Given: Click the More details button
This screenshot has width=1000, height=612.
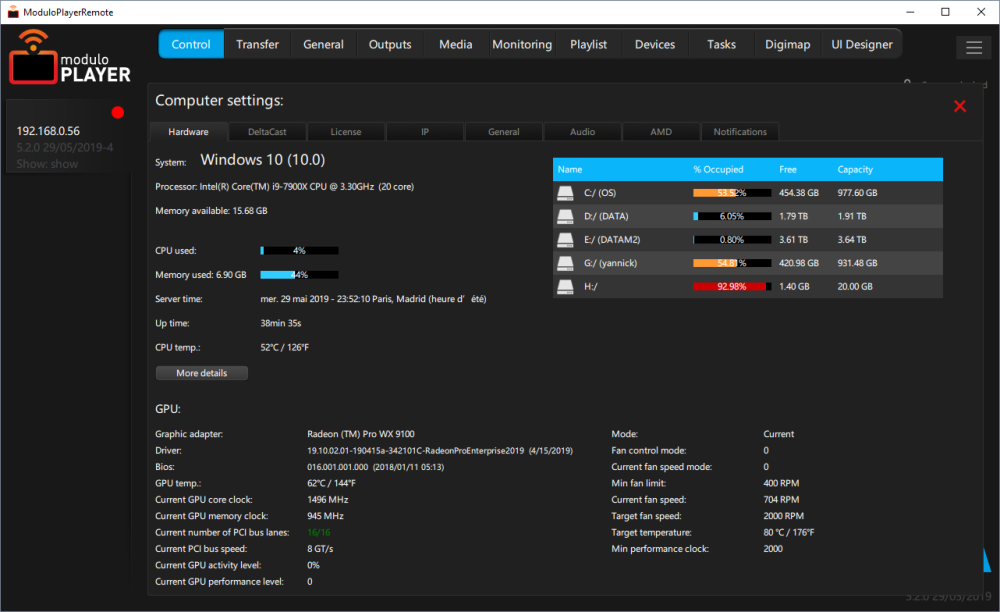Looking at the screenshot, I should point(202,373).
